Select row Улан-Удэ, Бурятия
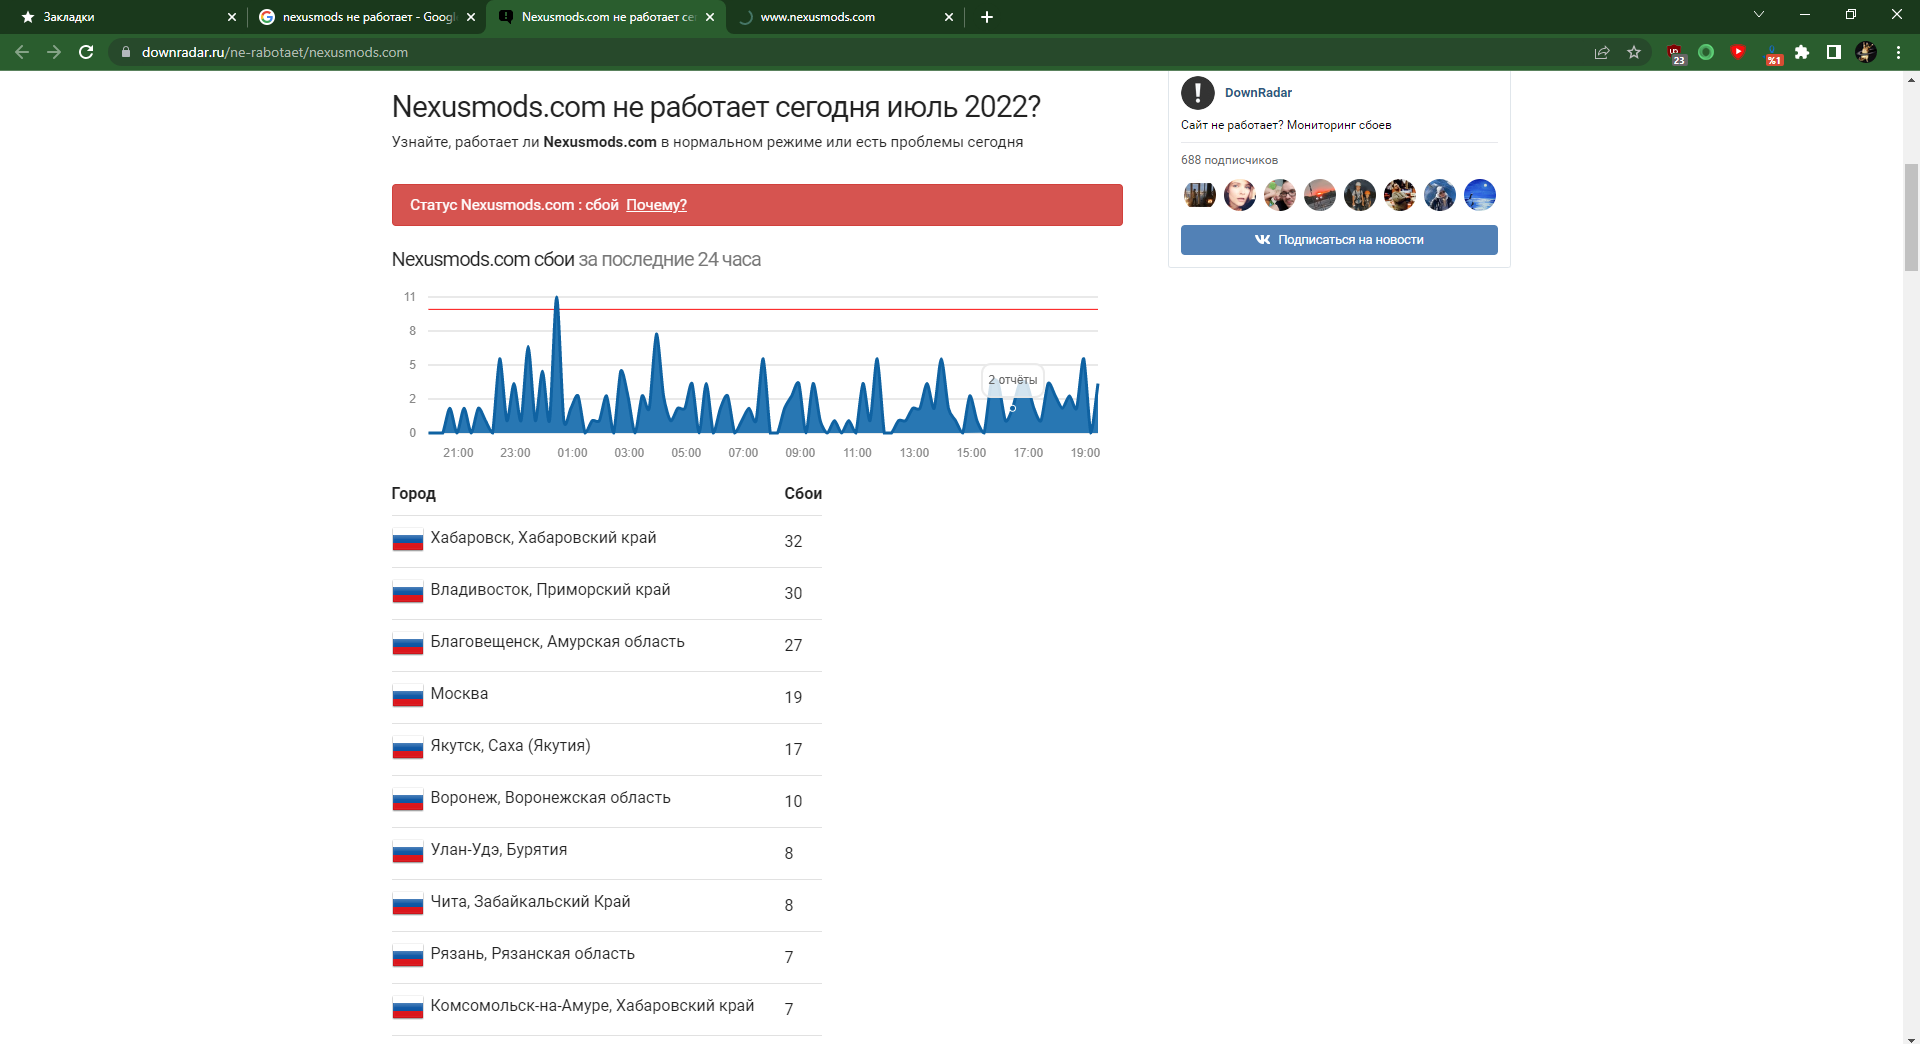 [x=607, y=853]
